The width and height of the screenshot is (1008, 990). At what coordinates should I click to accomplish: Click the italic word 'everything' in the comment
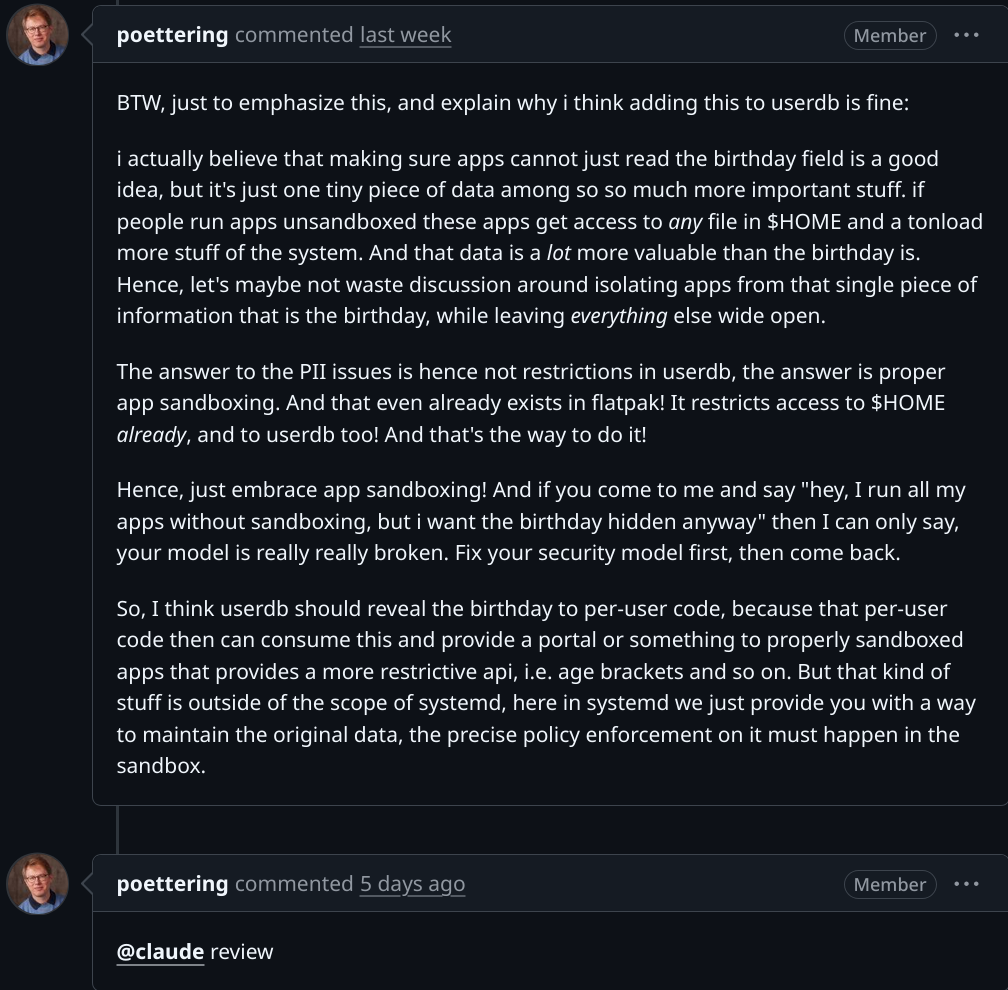[x=618, y=315]
